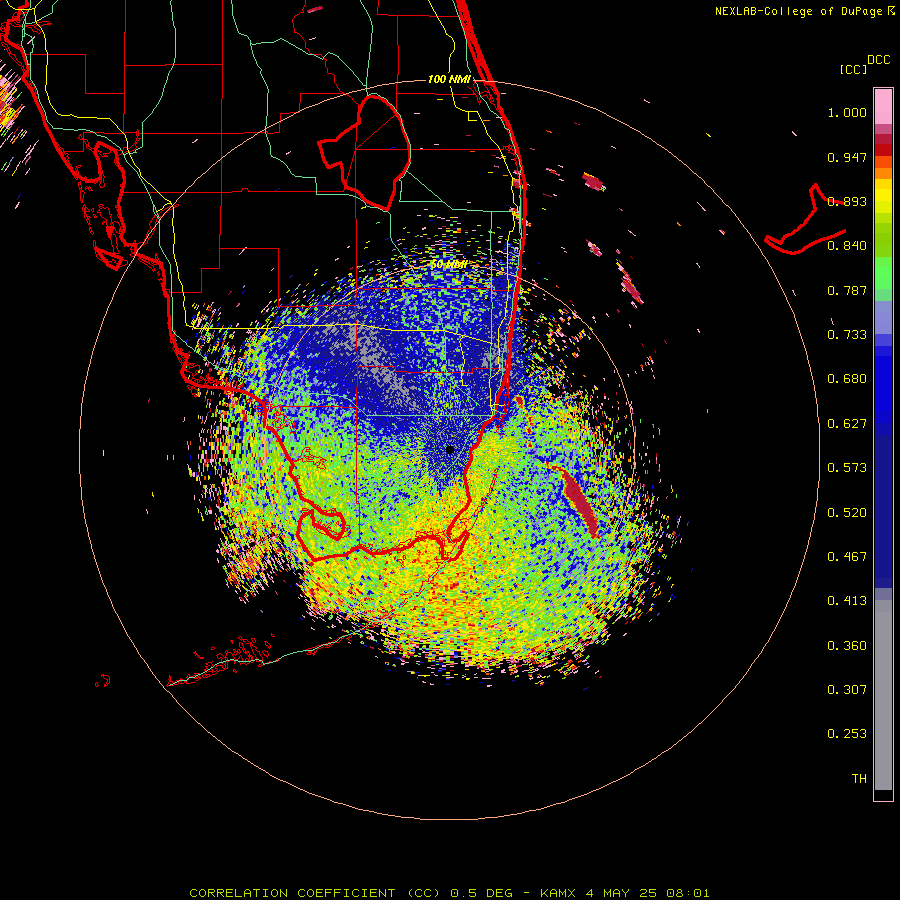Viewport: 900px width, 900px height.
Task: Click the 0.733 legend value
Action: click(847, 335)
